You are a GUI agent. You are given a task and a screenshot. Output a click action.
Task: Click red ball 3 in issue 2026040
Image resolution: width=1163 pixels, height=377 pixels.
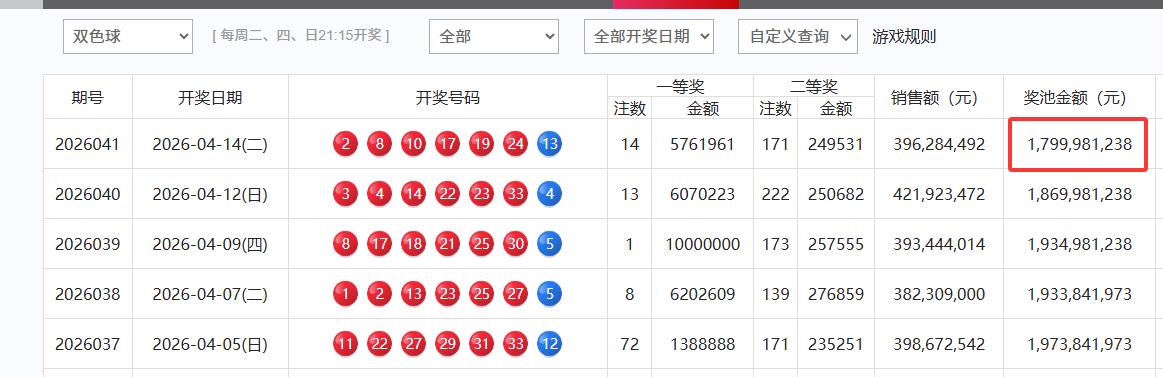point(345,194)
